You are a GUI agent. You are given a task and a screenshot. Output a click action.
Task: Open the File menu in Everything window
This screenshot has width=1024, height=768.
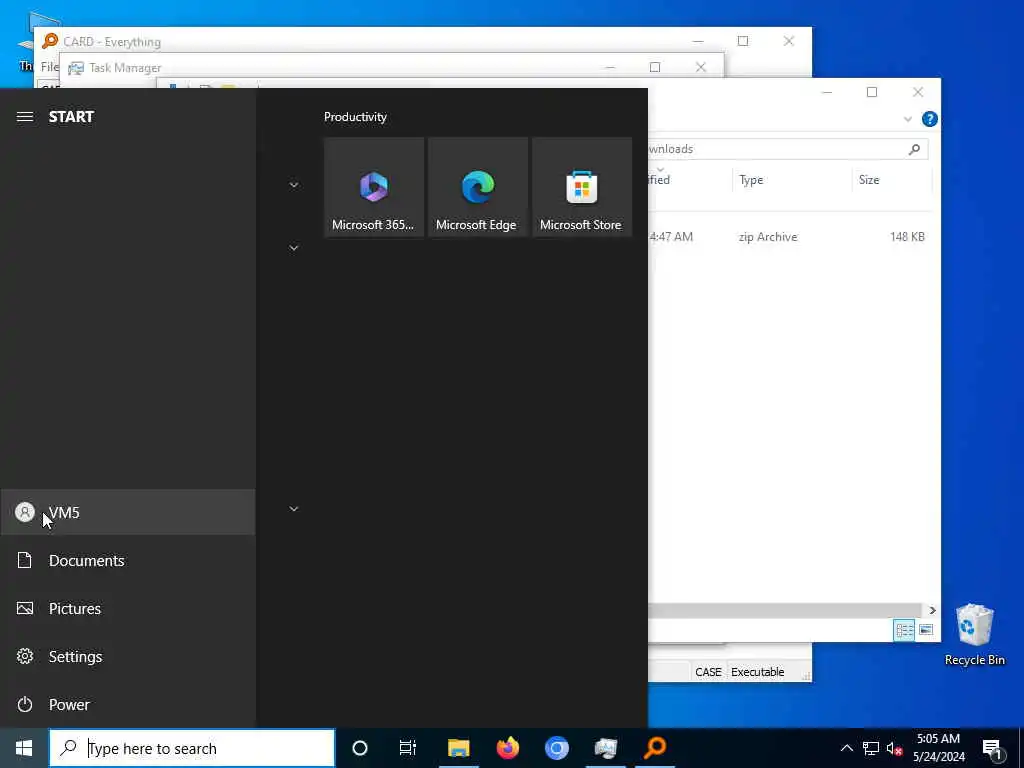[50, 67]
